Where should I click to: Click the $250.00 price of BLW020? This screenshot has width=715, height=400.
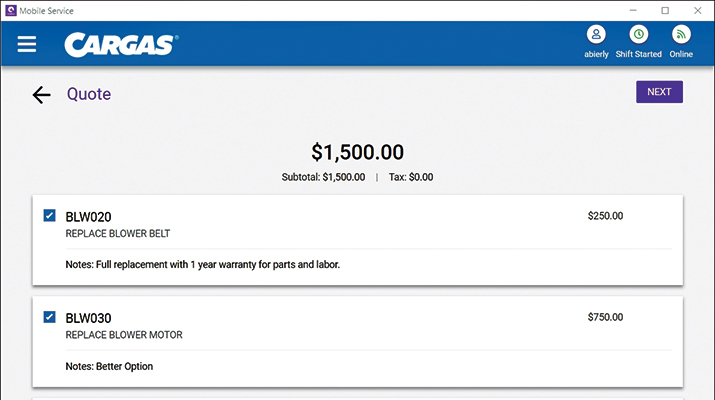(x=605, y=215)
